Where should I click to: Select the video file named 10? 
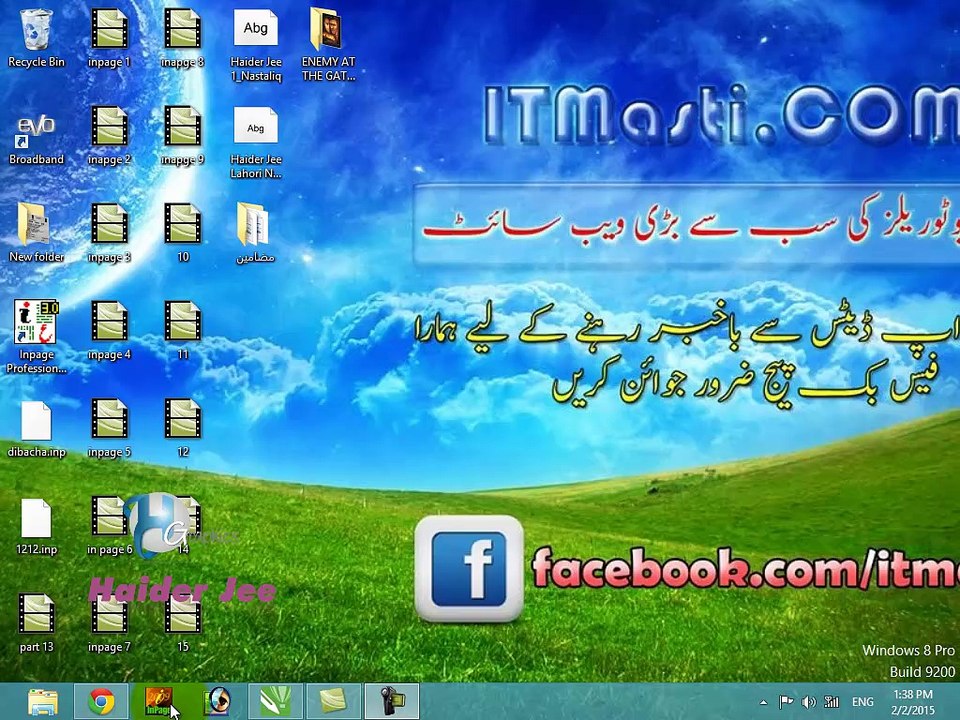[182, 233]
